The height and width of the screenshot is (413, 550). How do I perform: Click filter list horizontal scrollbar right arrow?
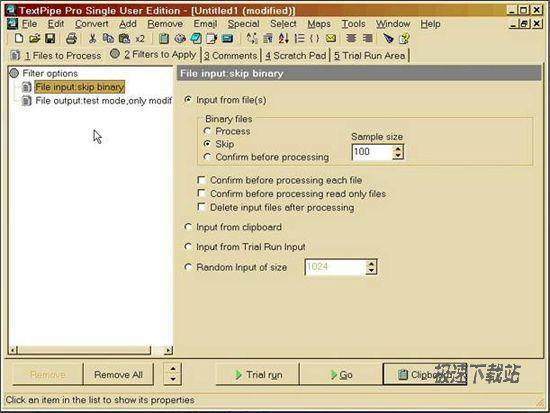(x=168, y=350)
